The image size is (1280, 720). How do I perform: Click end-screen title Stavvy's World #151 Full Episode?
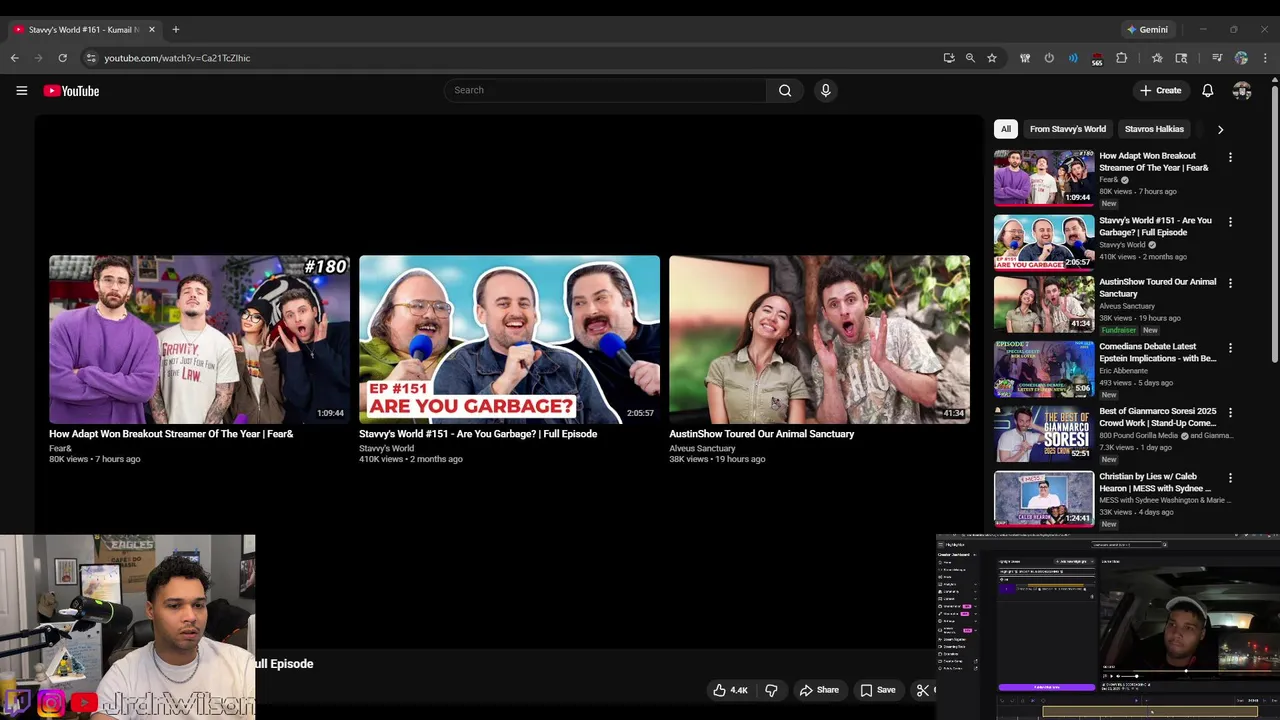point(478,434)
